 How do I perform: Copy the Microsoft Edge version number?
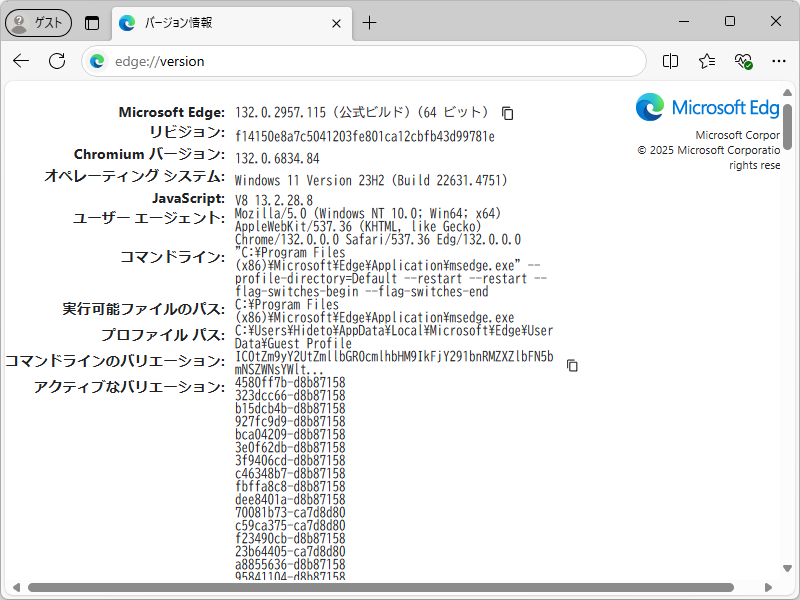[507, 113]
